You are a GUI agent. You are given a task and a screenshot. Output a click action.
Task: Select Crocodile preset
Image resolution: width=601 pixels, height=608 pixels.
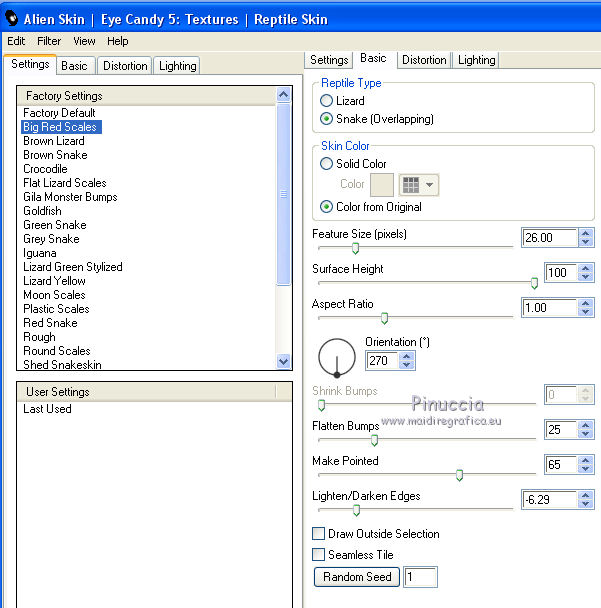click(x=45, y=169)
